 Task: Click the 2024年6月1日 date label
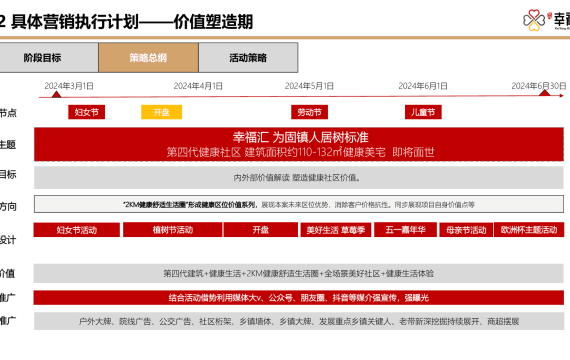click(423, 86)
